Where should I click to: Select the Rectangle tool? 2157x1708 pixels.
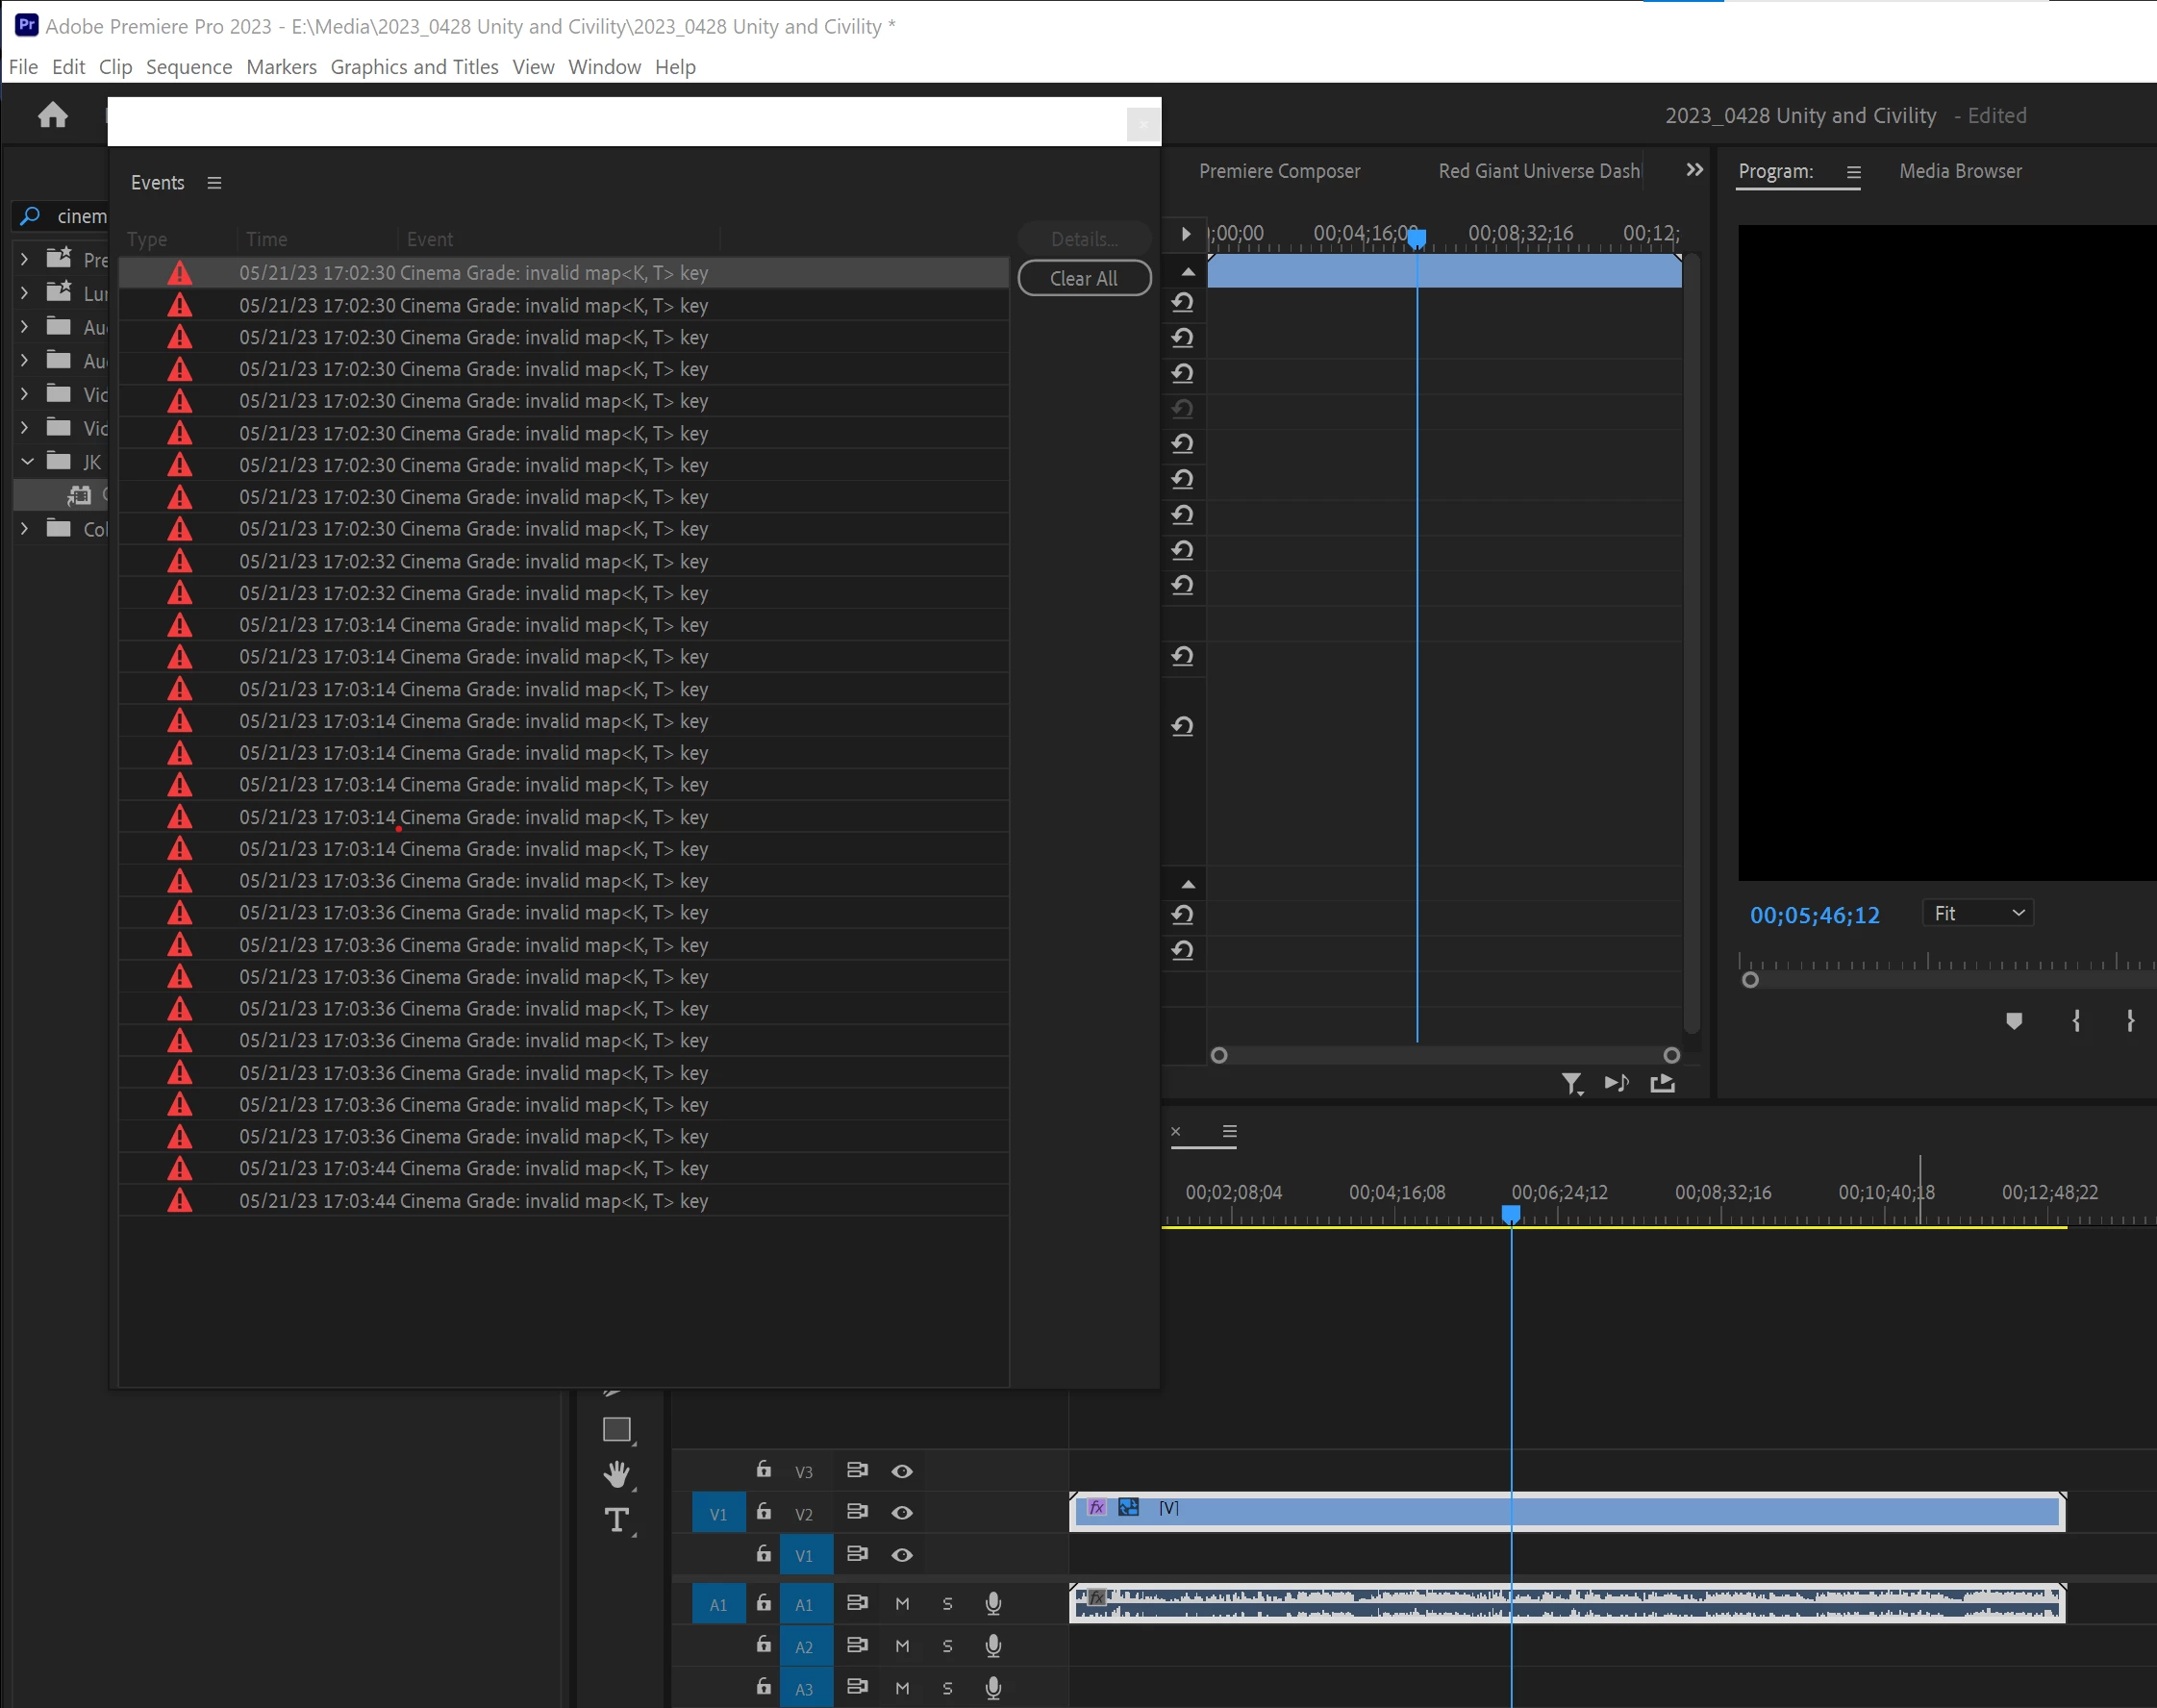tap(617, 1430)
